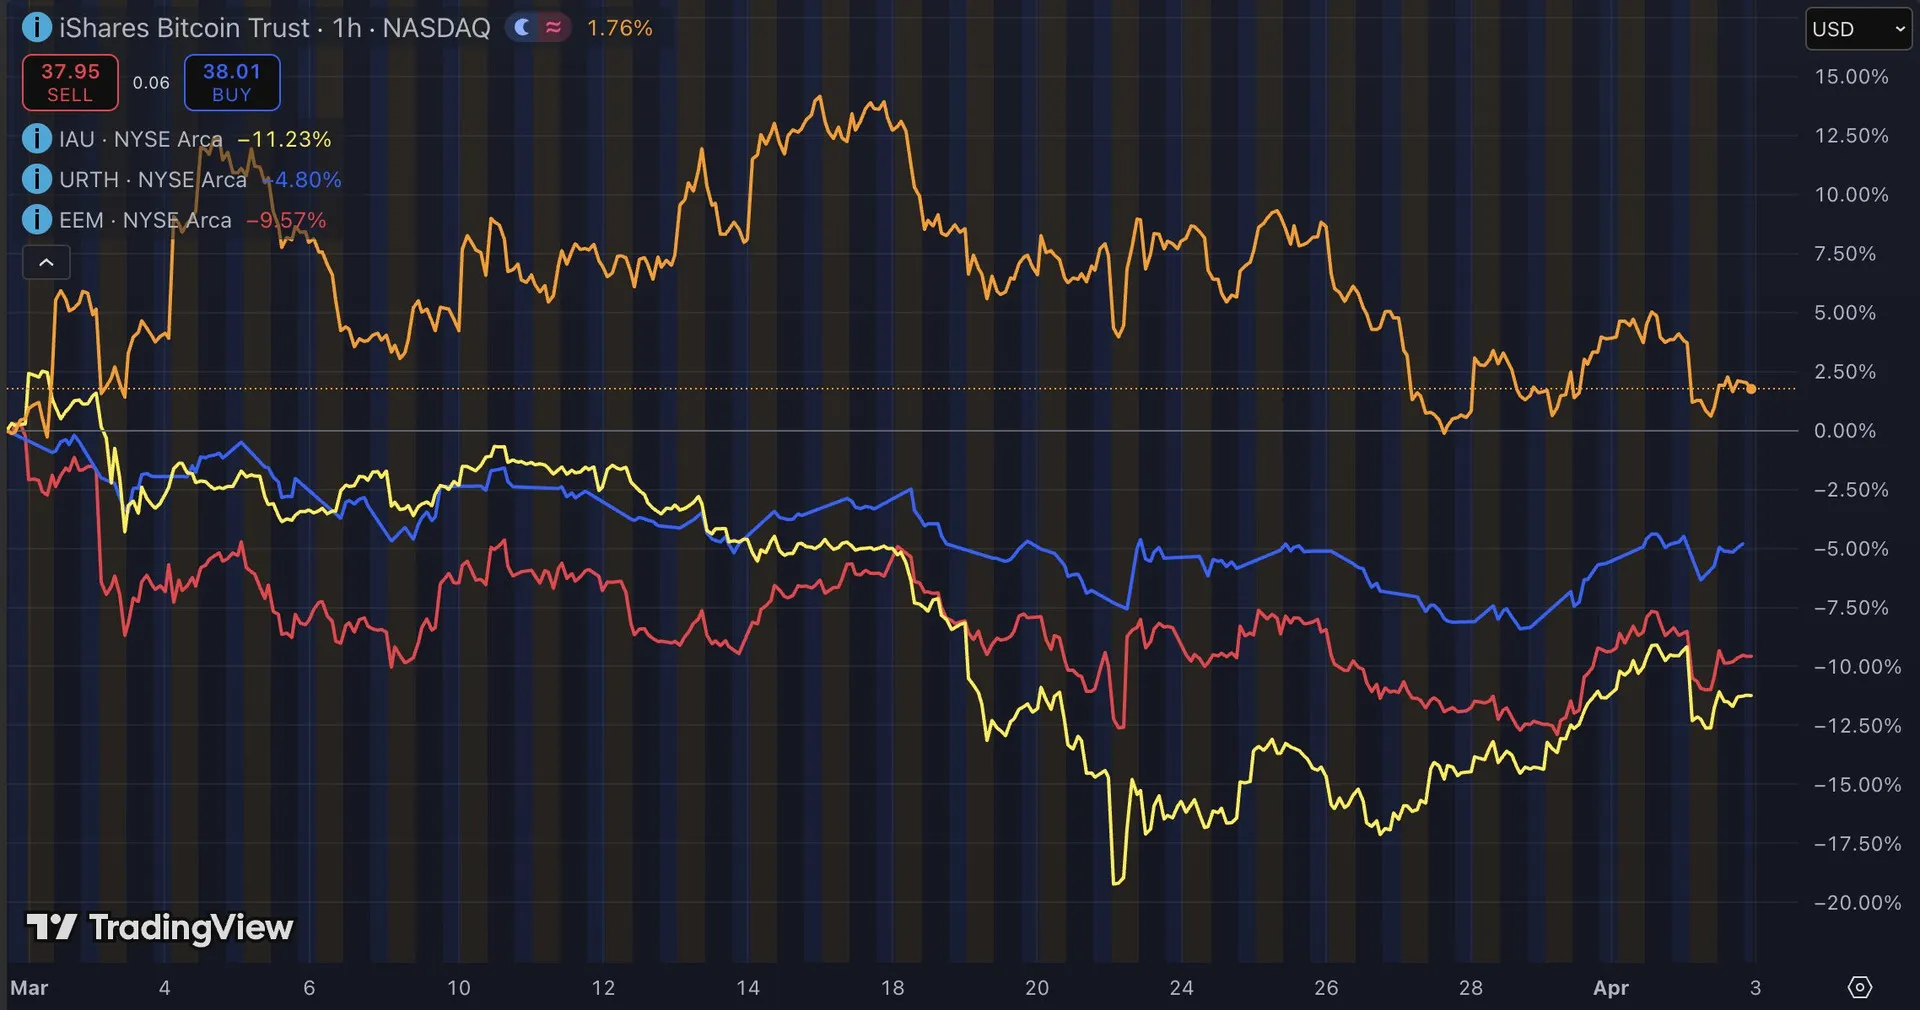The height and width of the screenshot is (1010, 1920).
Task: Click the EEM symbol info icon
Action: click(36, 219)
